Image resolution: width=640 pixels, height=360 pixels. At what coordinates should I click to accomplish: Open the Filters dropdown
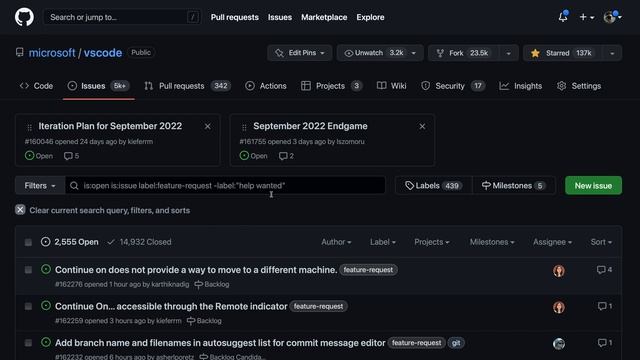pyautogui.click(x=40, y=186)
